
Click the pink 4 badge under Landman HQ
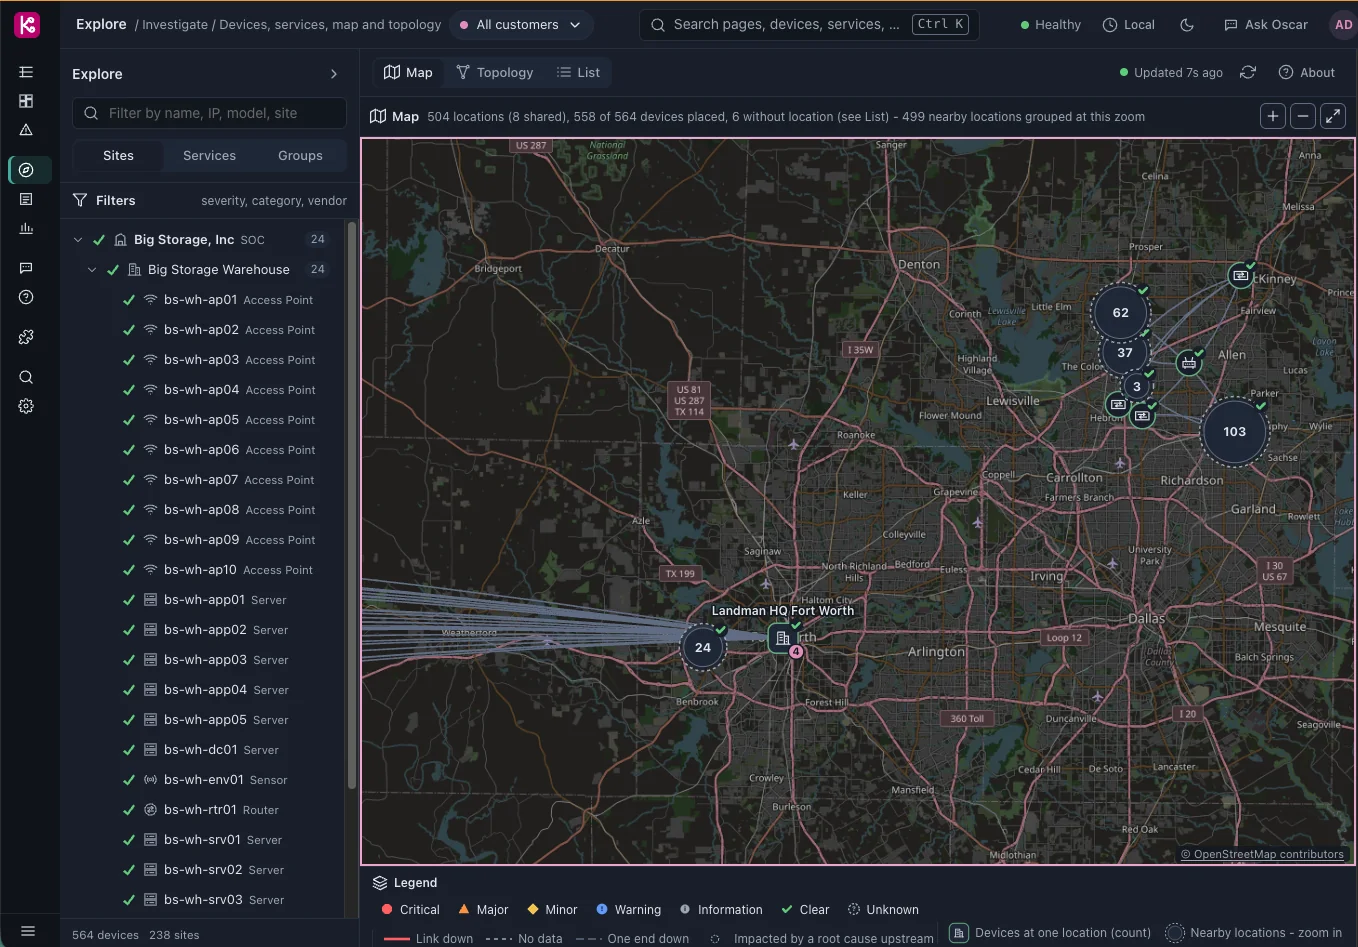point(796,652)
